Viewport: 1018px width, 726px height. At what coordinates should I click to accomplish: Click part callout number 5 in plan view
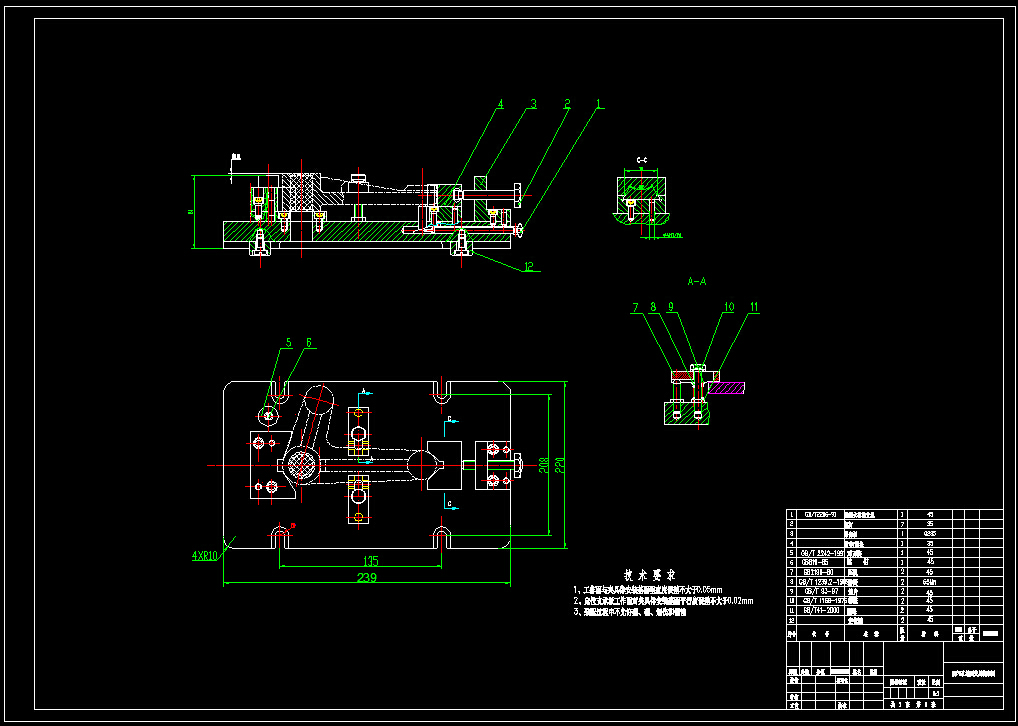coord(288,342)
